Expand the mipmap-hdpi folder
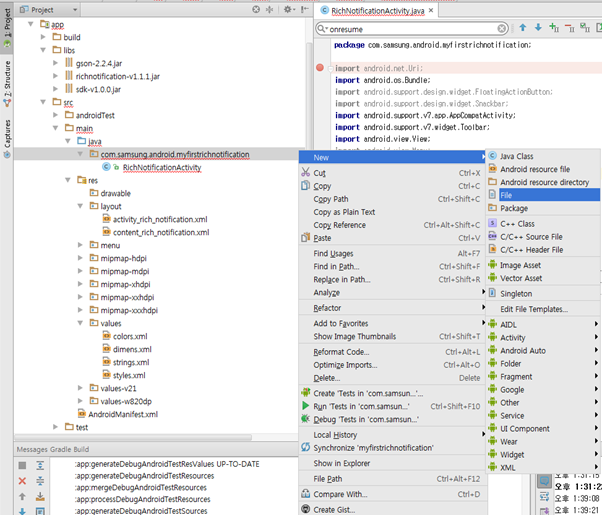 80,258
